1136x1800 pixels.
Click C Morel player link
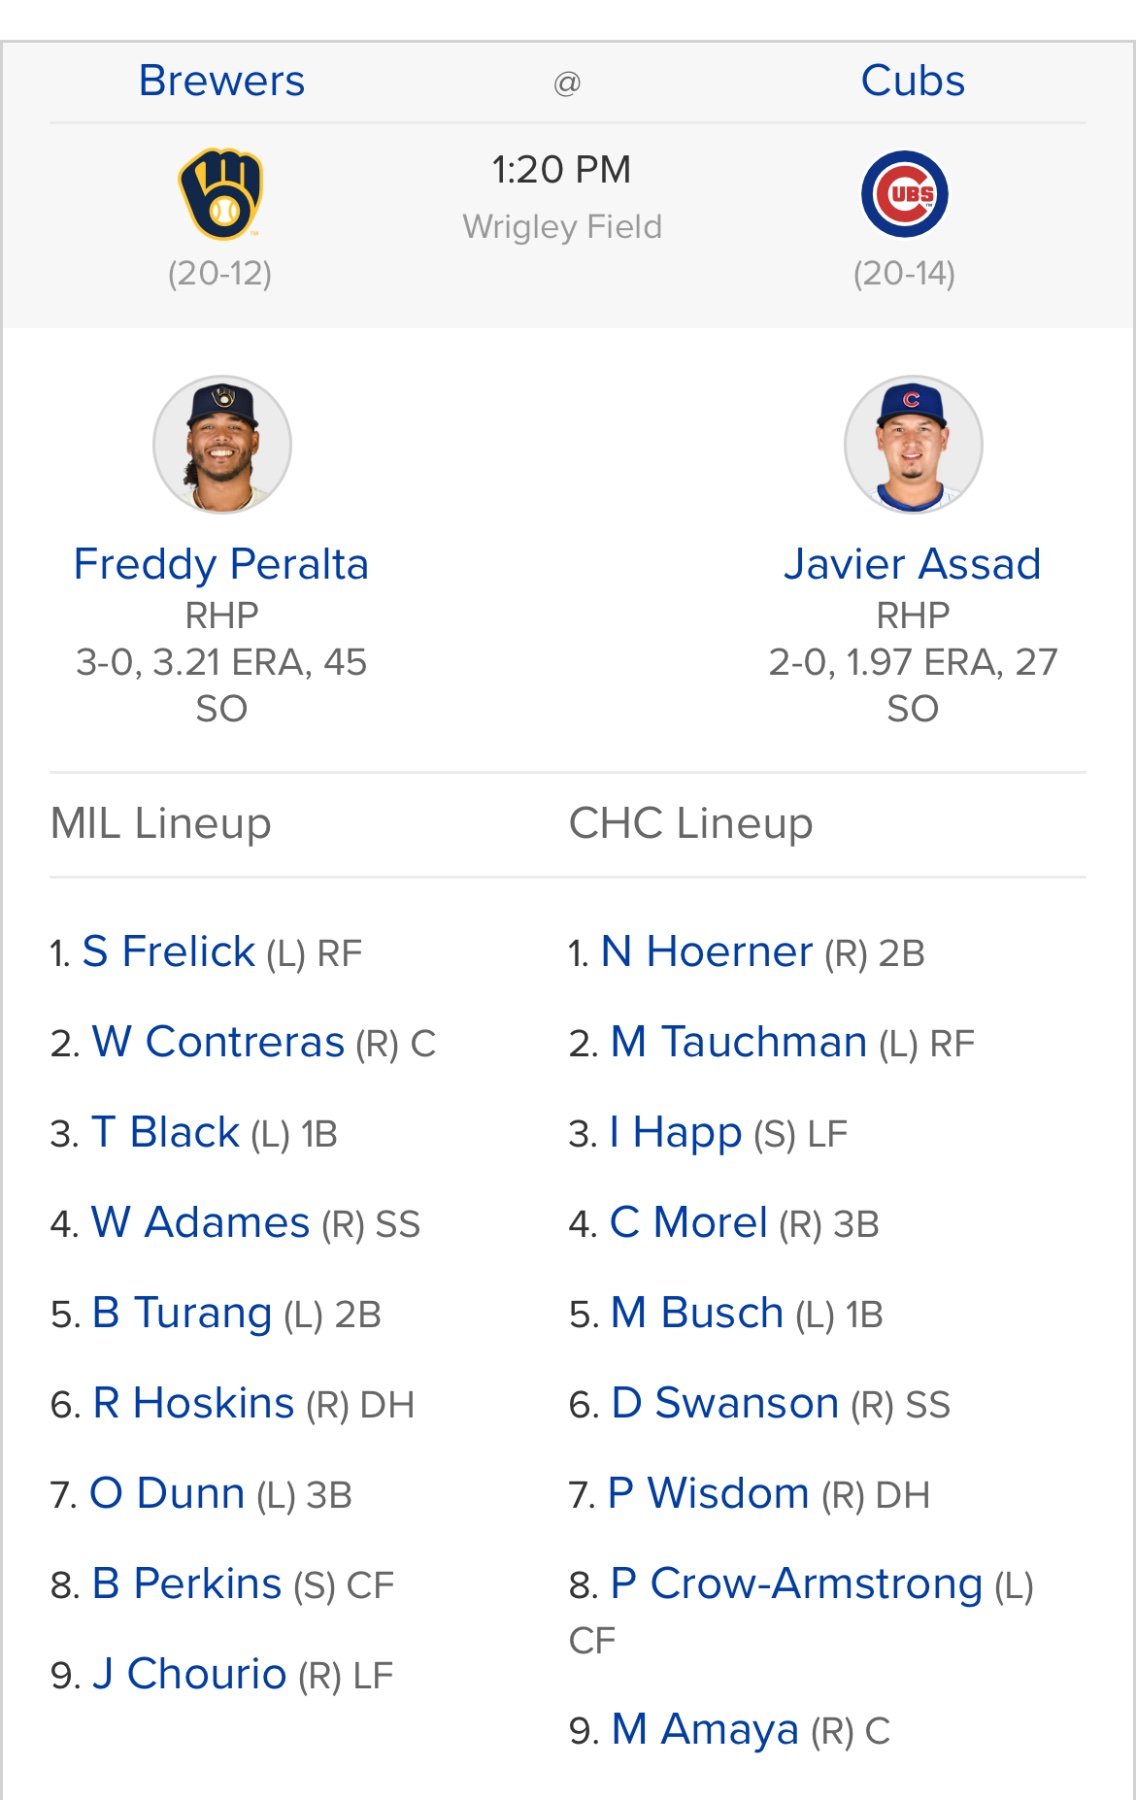688,1223
